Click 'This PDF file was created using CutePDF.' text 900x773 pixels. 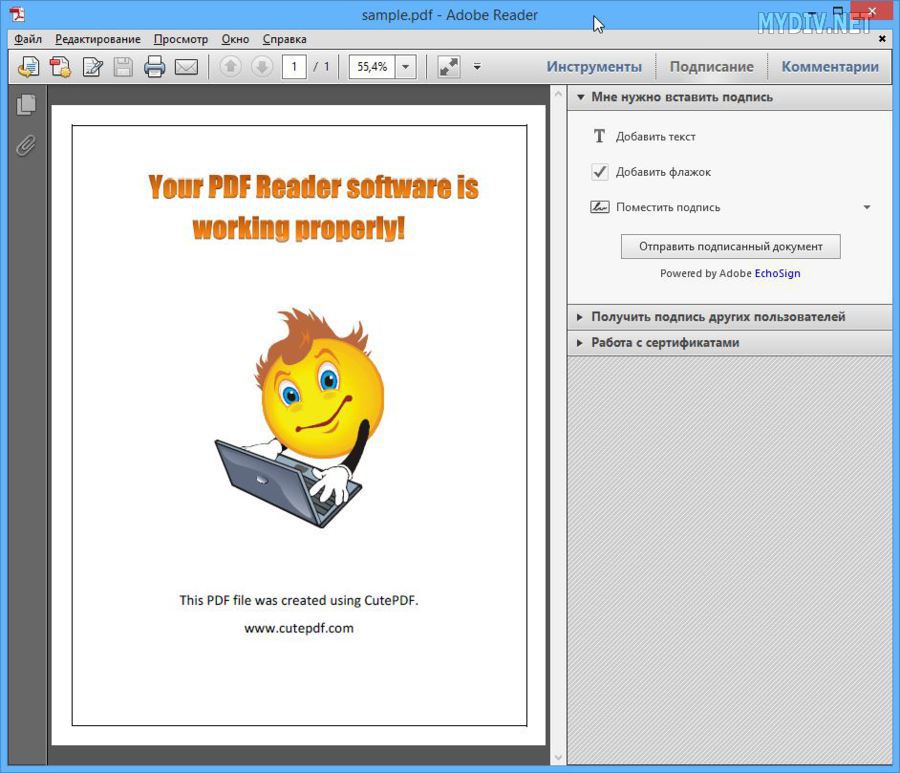pos(299,600)
